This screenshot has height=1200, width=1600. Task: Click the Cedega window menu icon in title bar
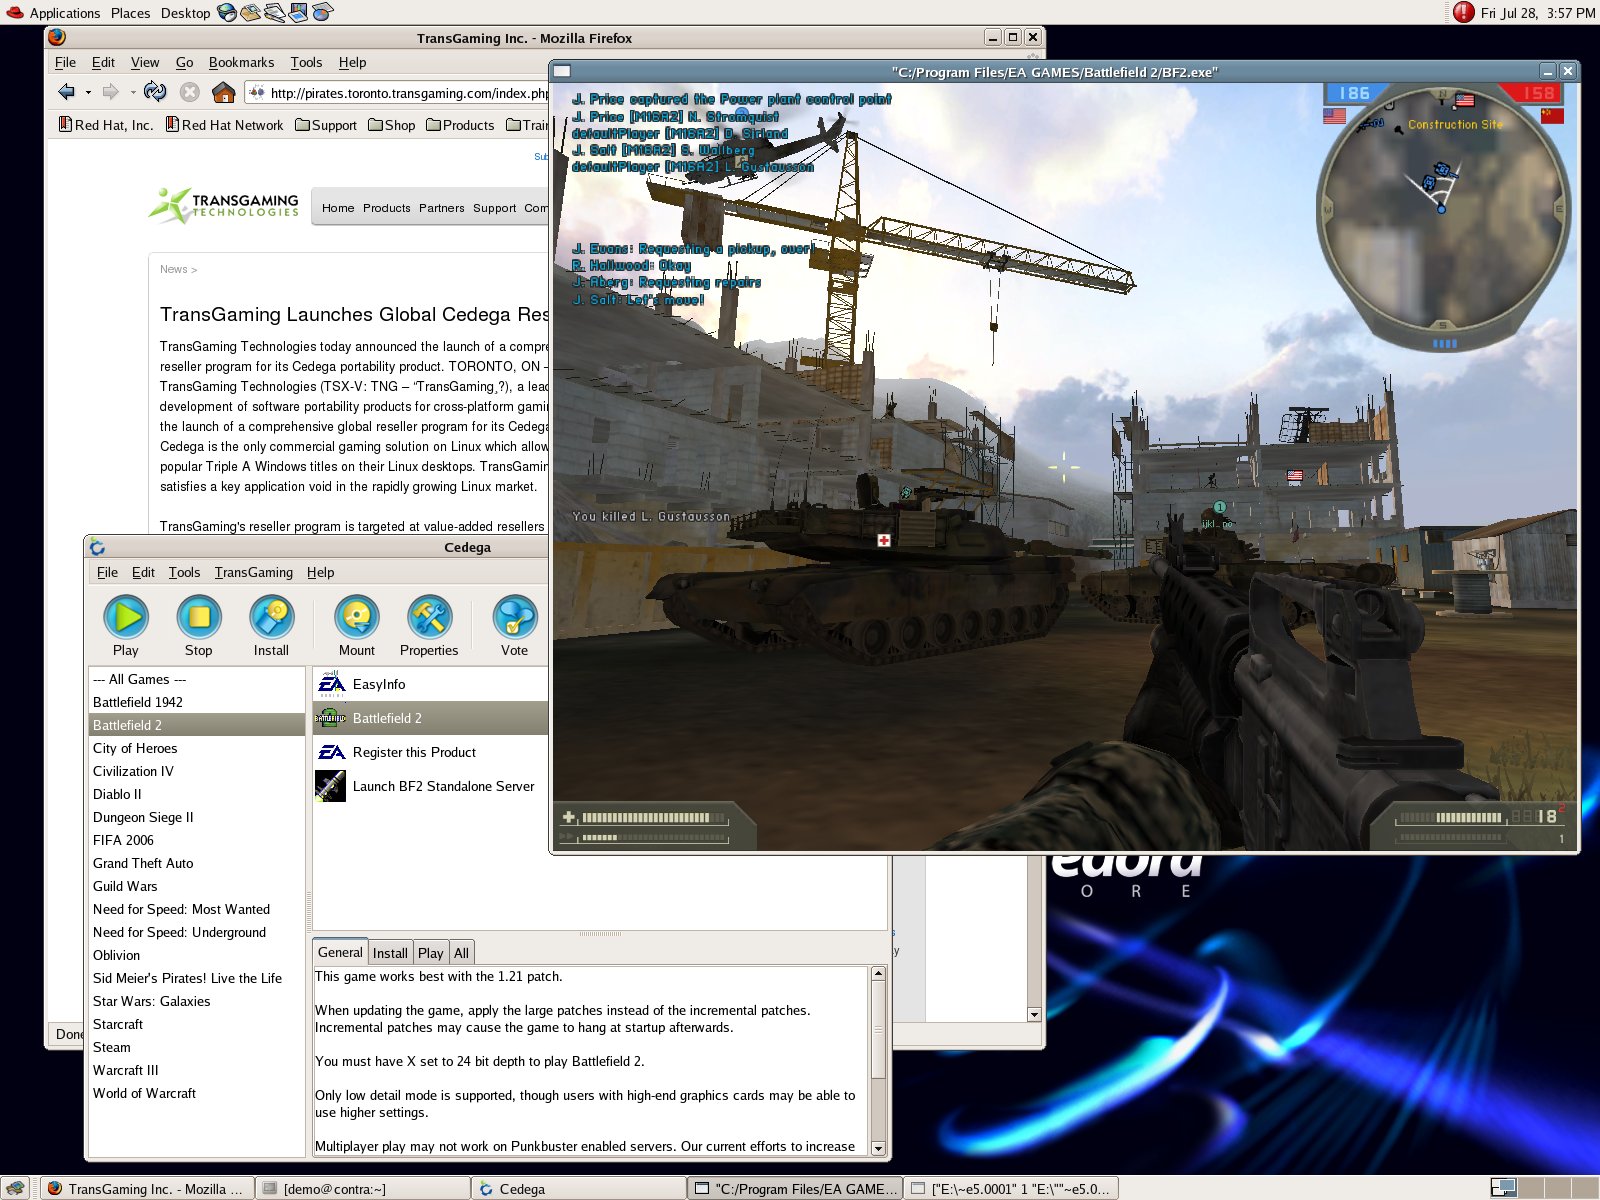pos(97,547)
